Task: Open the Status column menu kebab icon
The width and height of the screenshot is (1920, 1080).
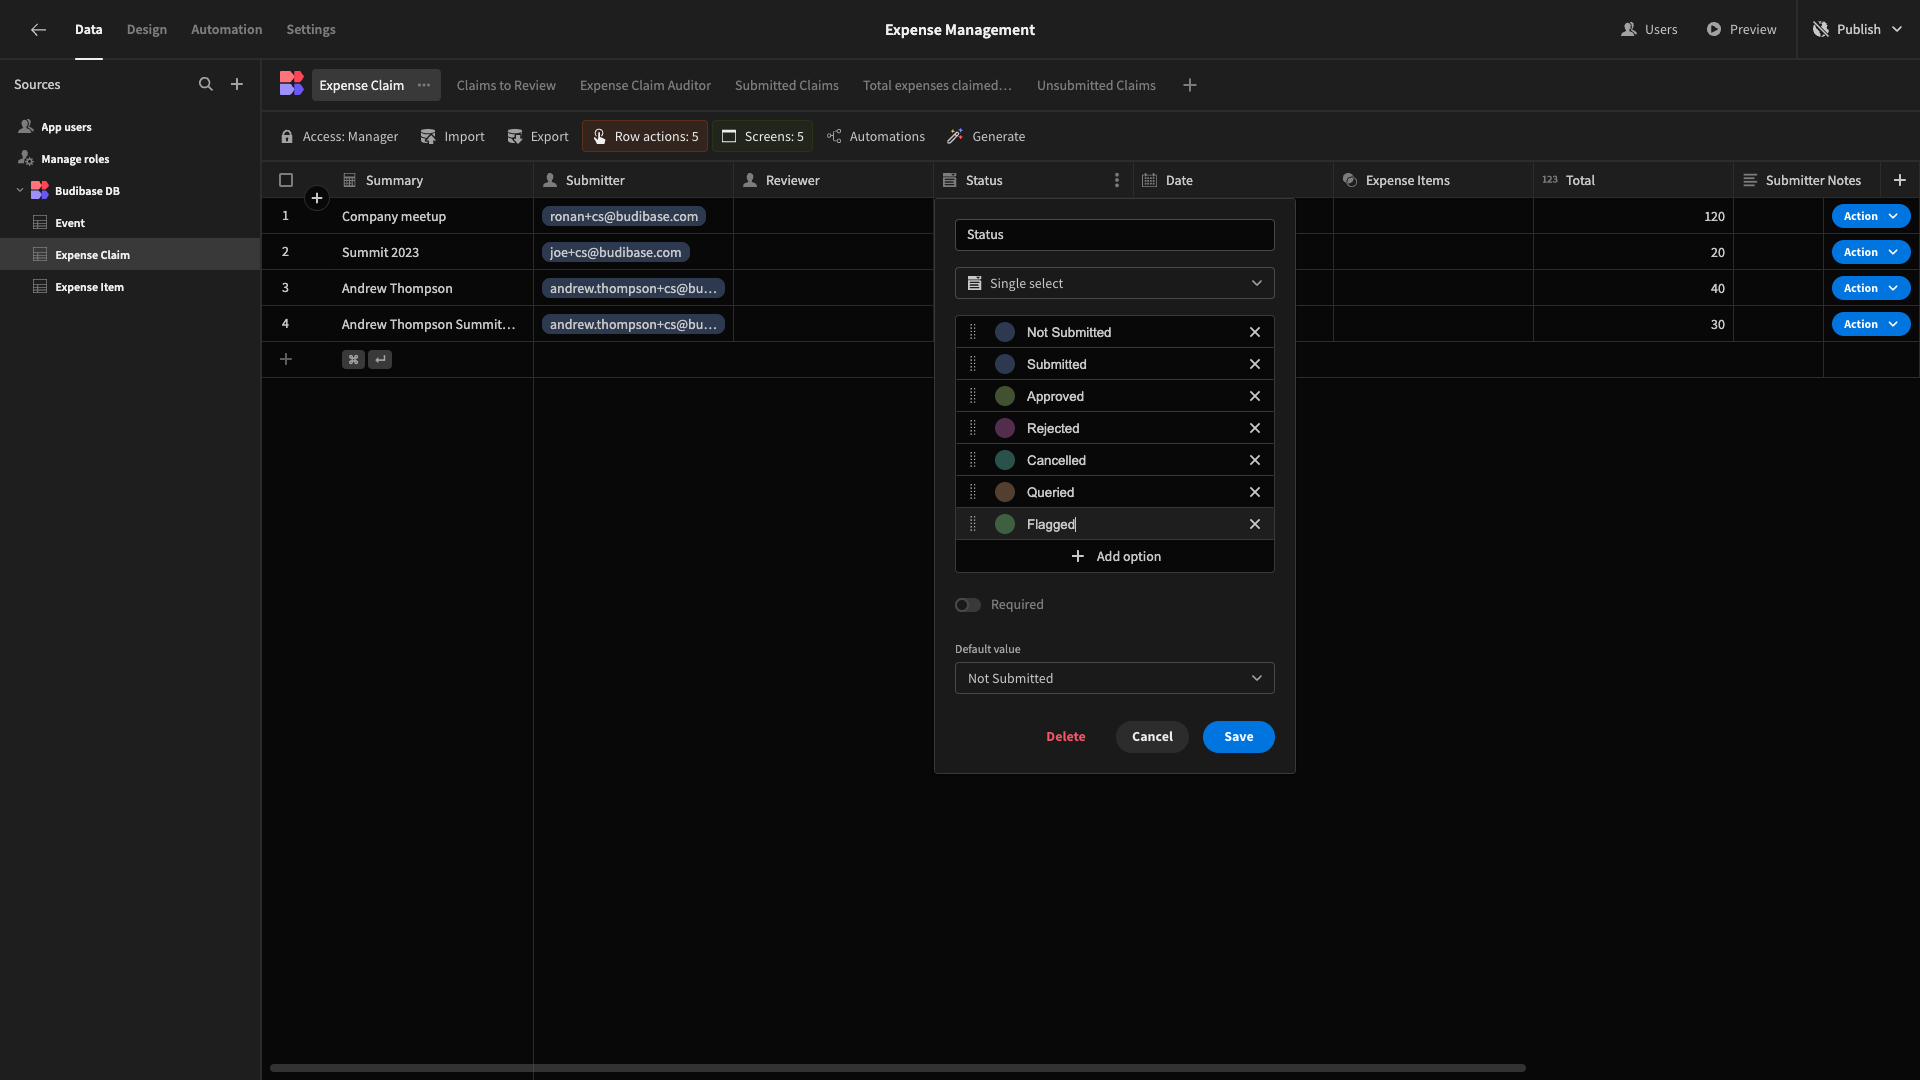Action: tap(1117, 180)
